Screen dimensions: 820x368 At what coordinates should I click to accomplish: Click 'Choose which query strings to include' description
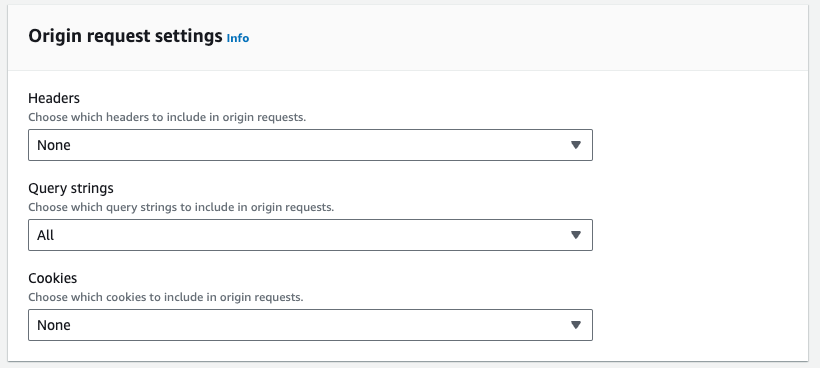tap(181, 207)
